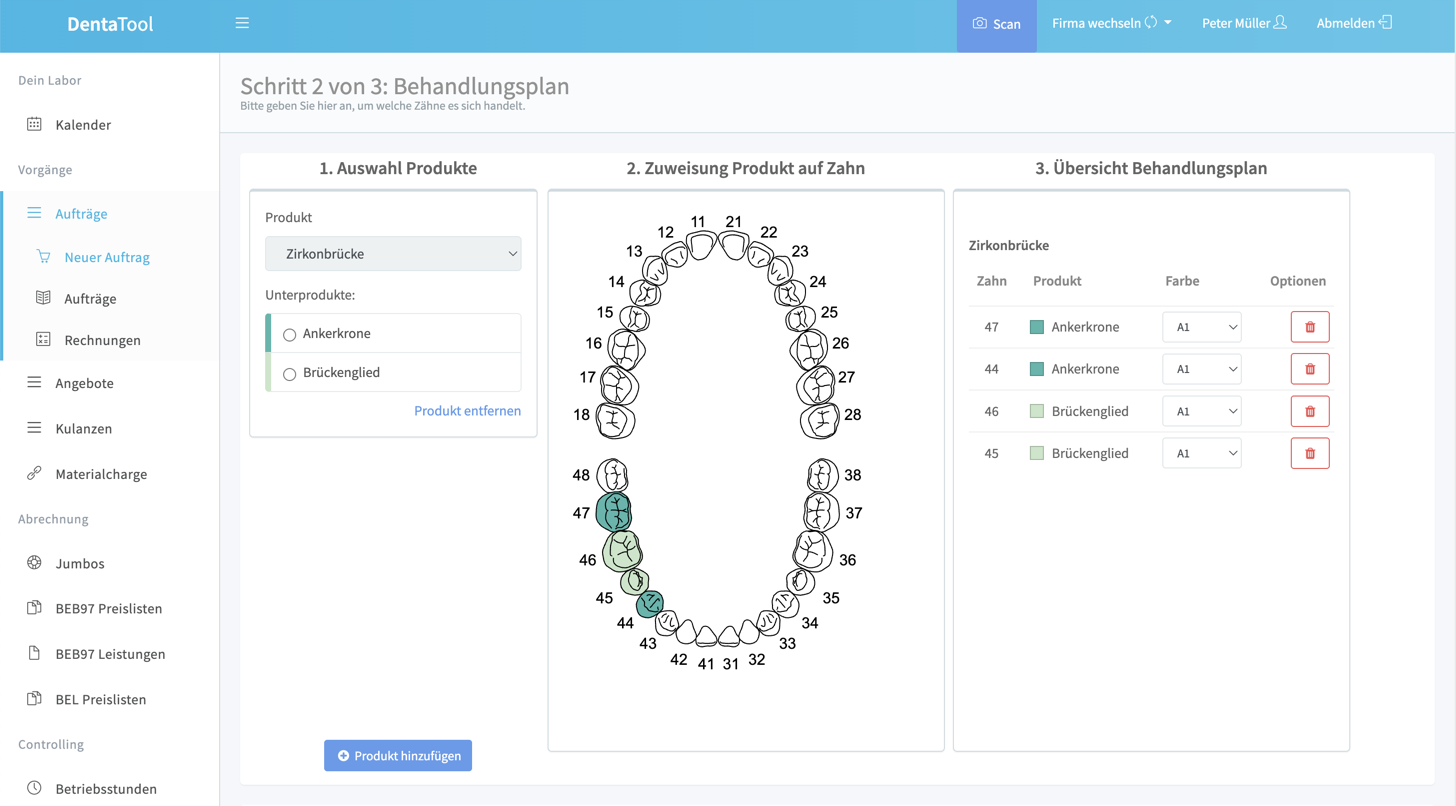Click the Rechnungen invoice icon
The height and width of the screenshot is (806, 1456).
click(x=43, y=340)
